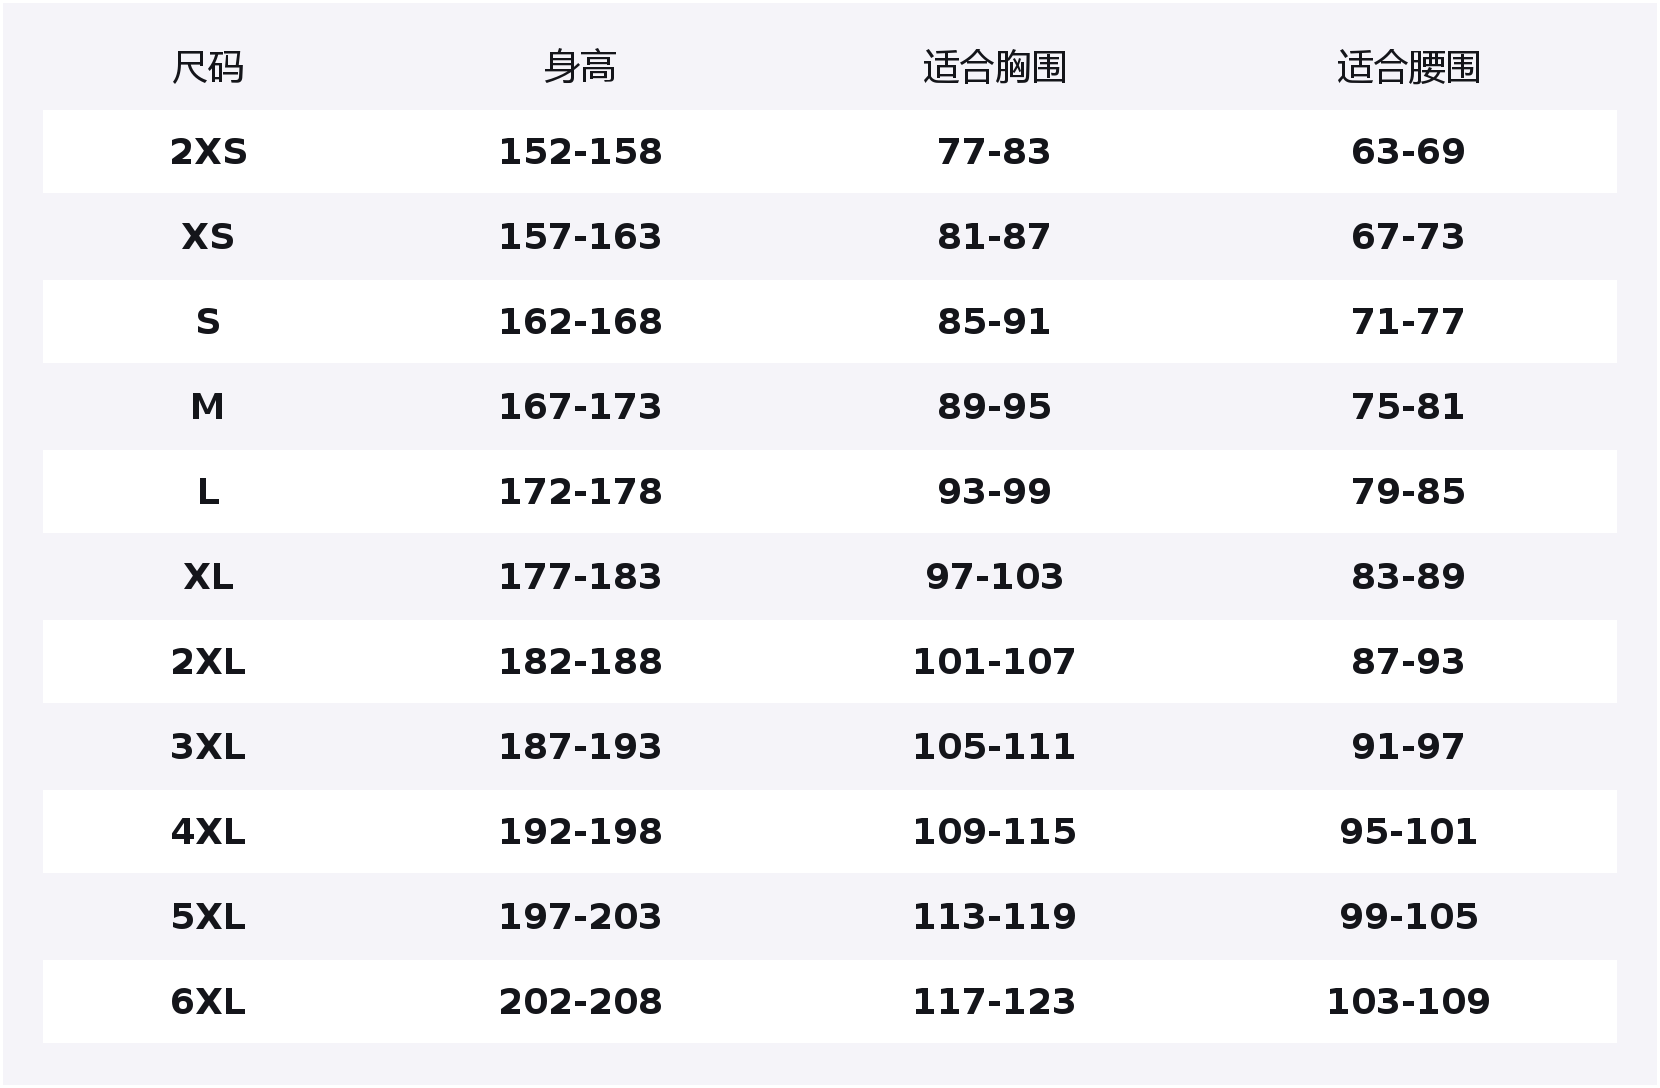Click the 113-119 chest cell

point(994,917)
